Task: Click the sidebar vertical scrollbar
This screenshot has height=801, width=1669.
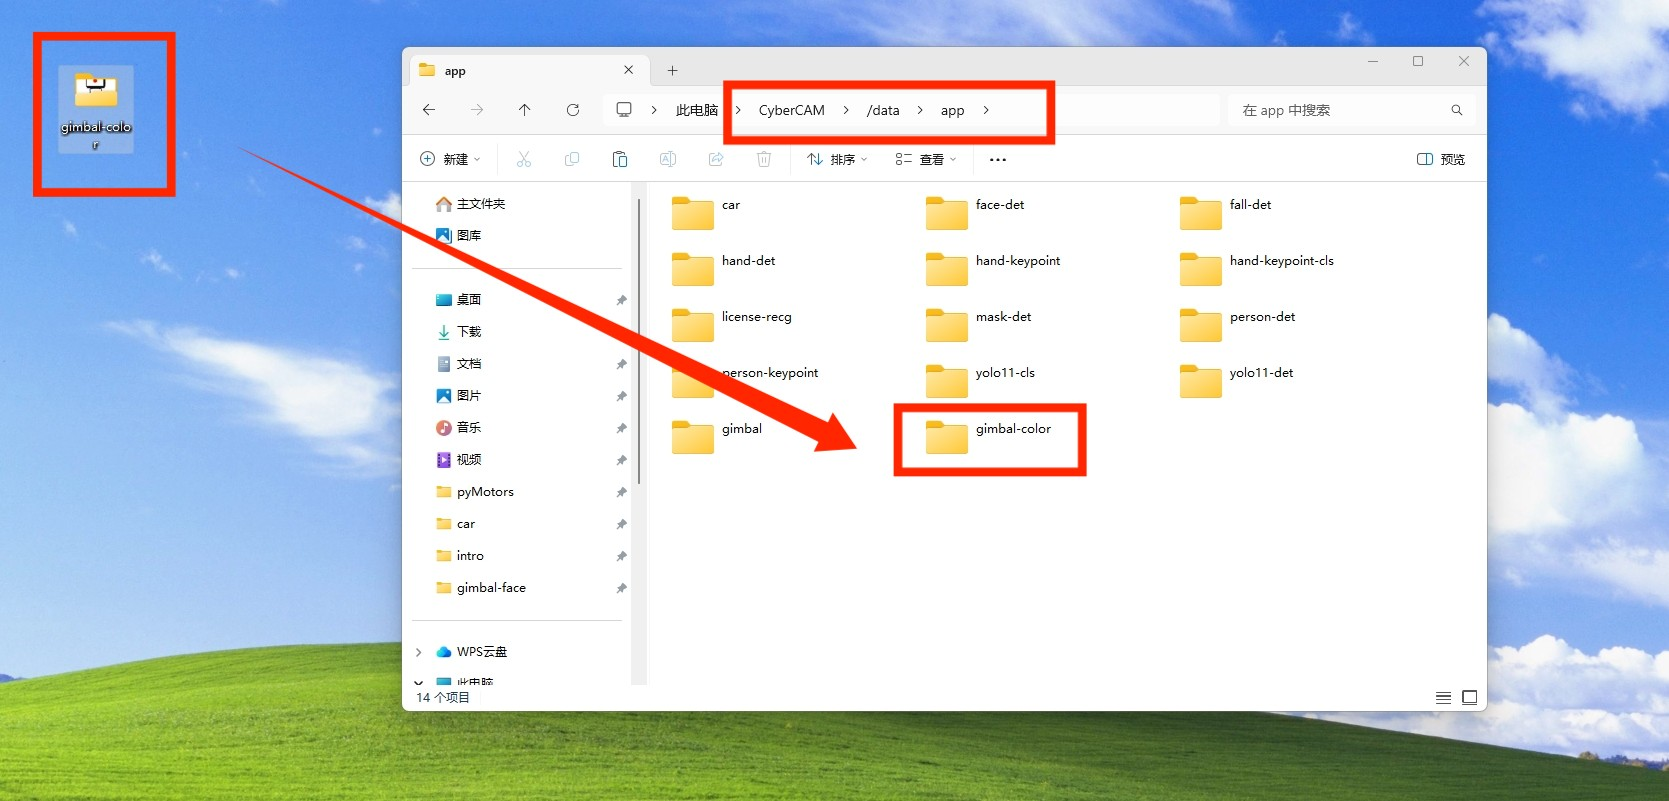Action: [x=639, y=341]
